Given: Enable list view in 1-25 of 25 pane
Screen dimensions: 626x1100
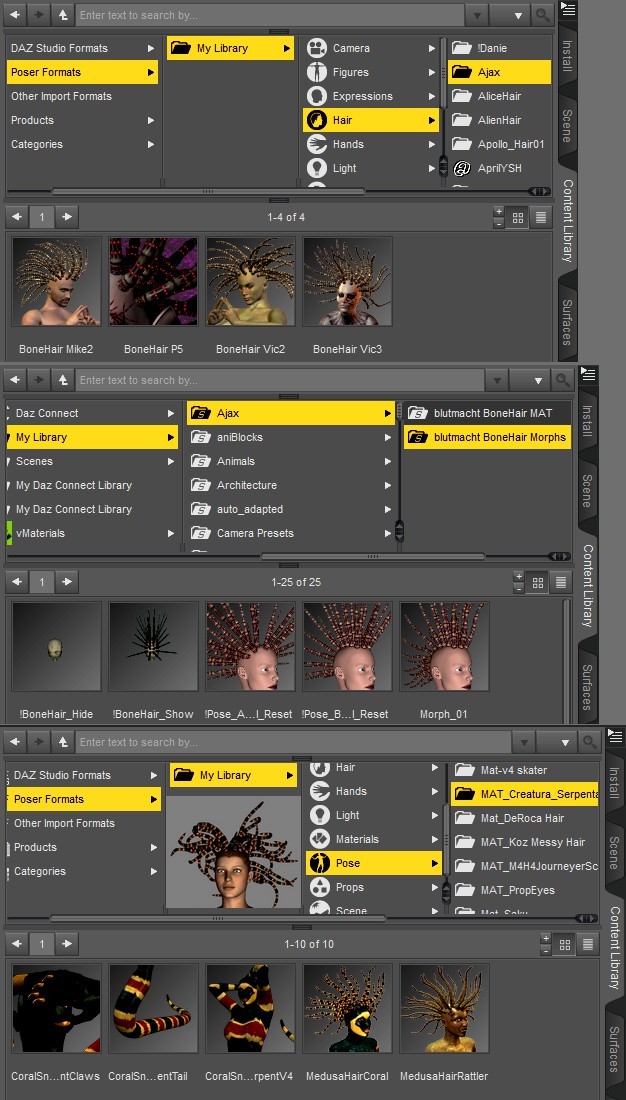Looking at the screenshot, I should [561, 582].
